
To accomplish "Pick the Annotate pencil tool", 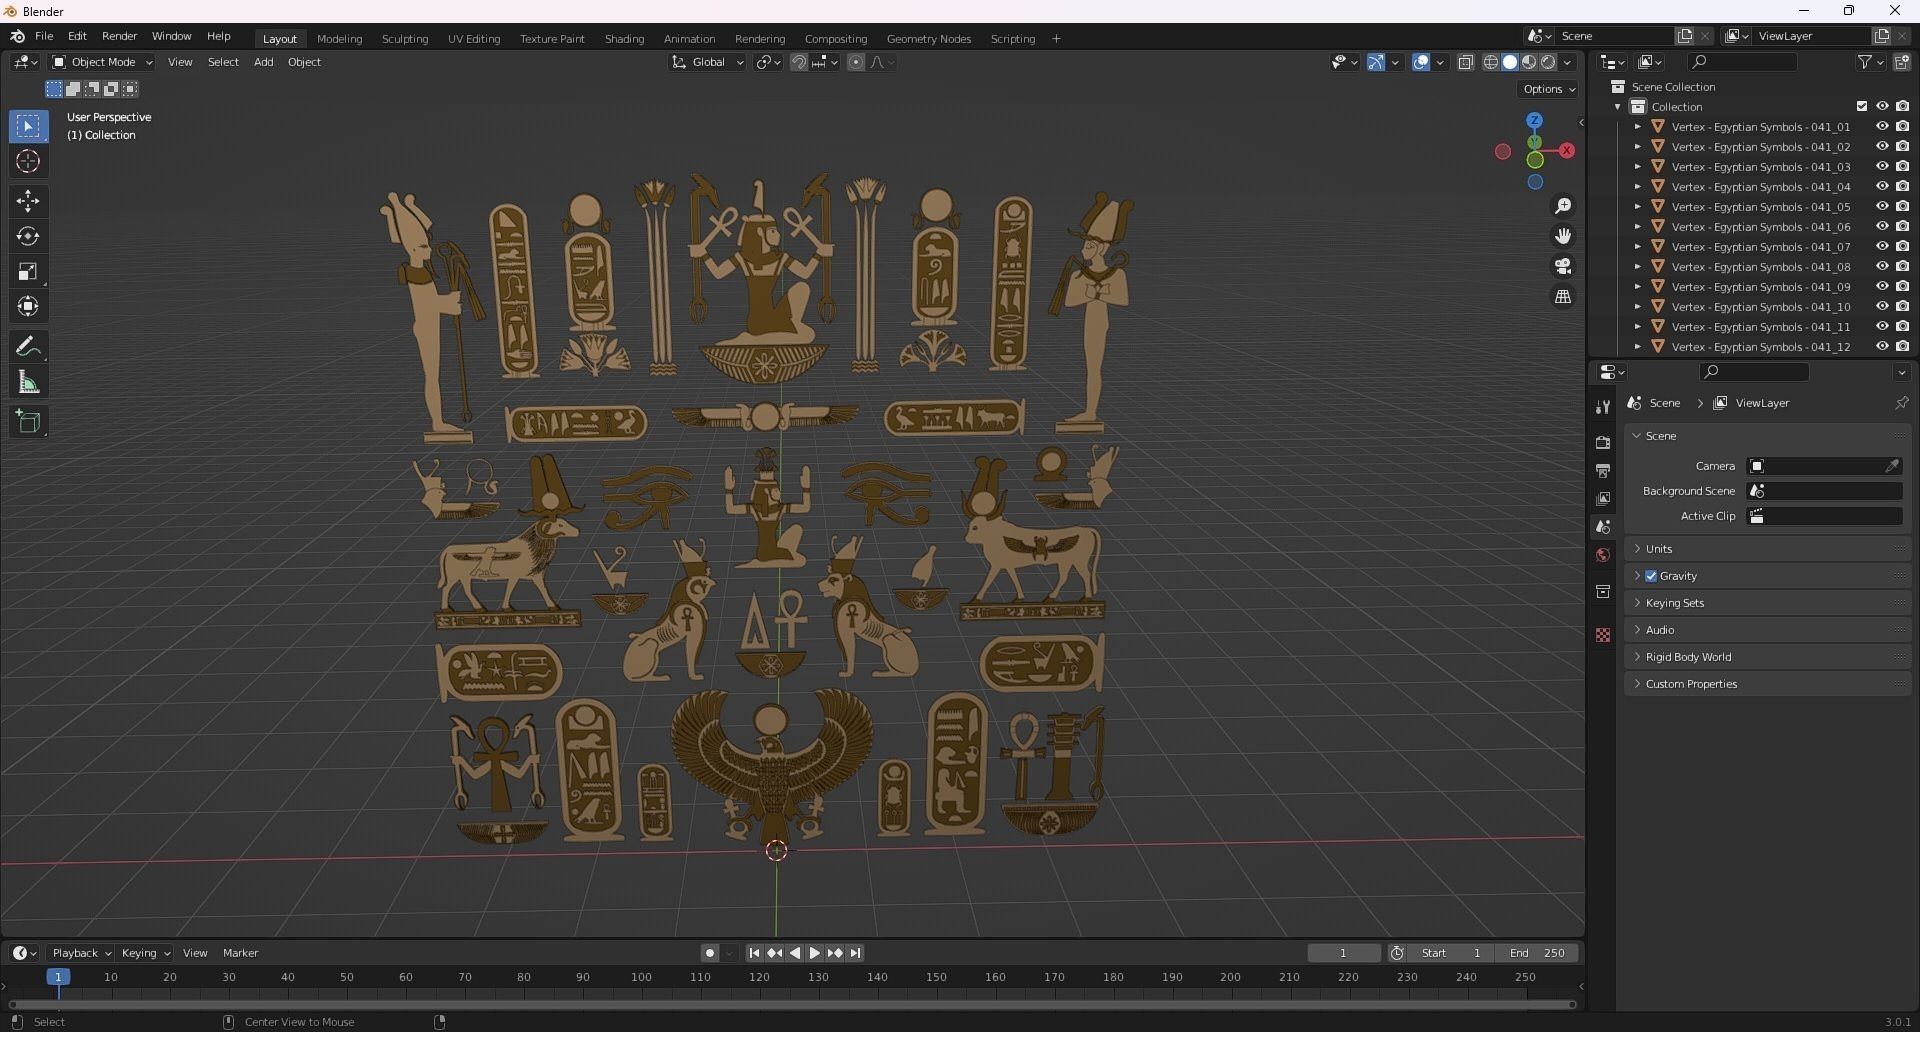I will [28, 347].
